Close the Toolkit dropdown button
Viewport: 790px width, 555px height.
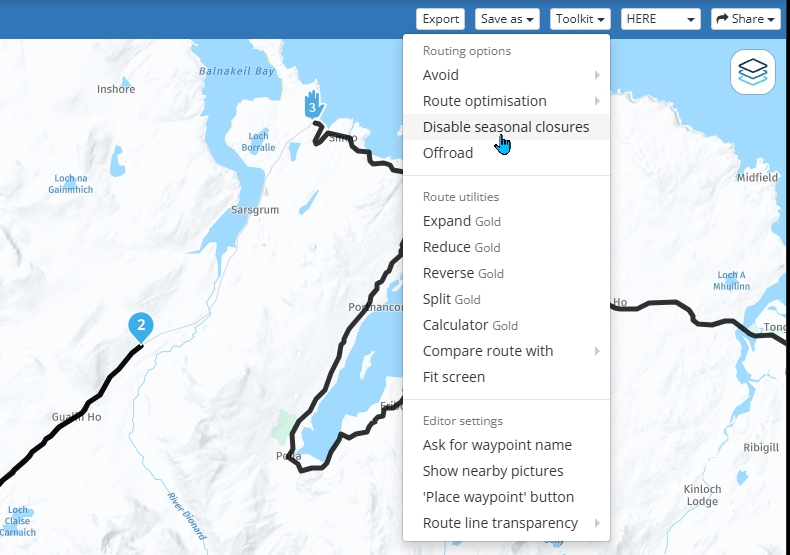(581, 19)
